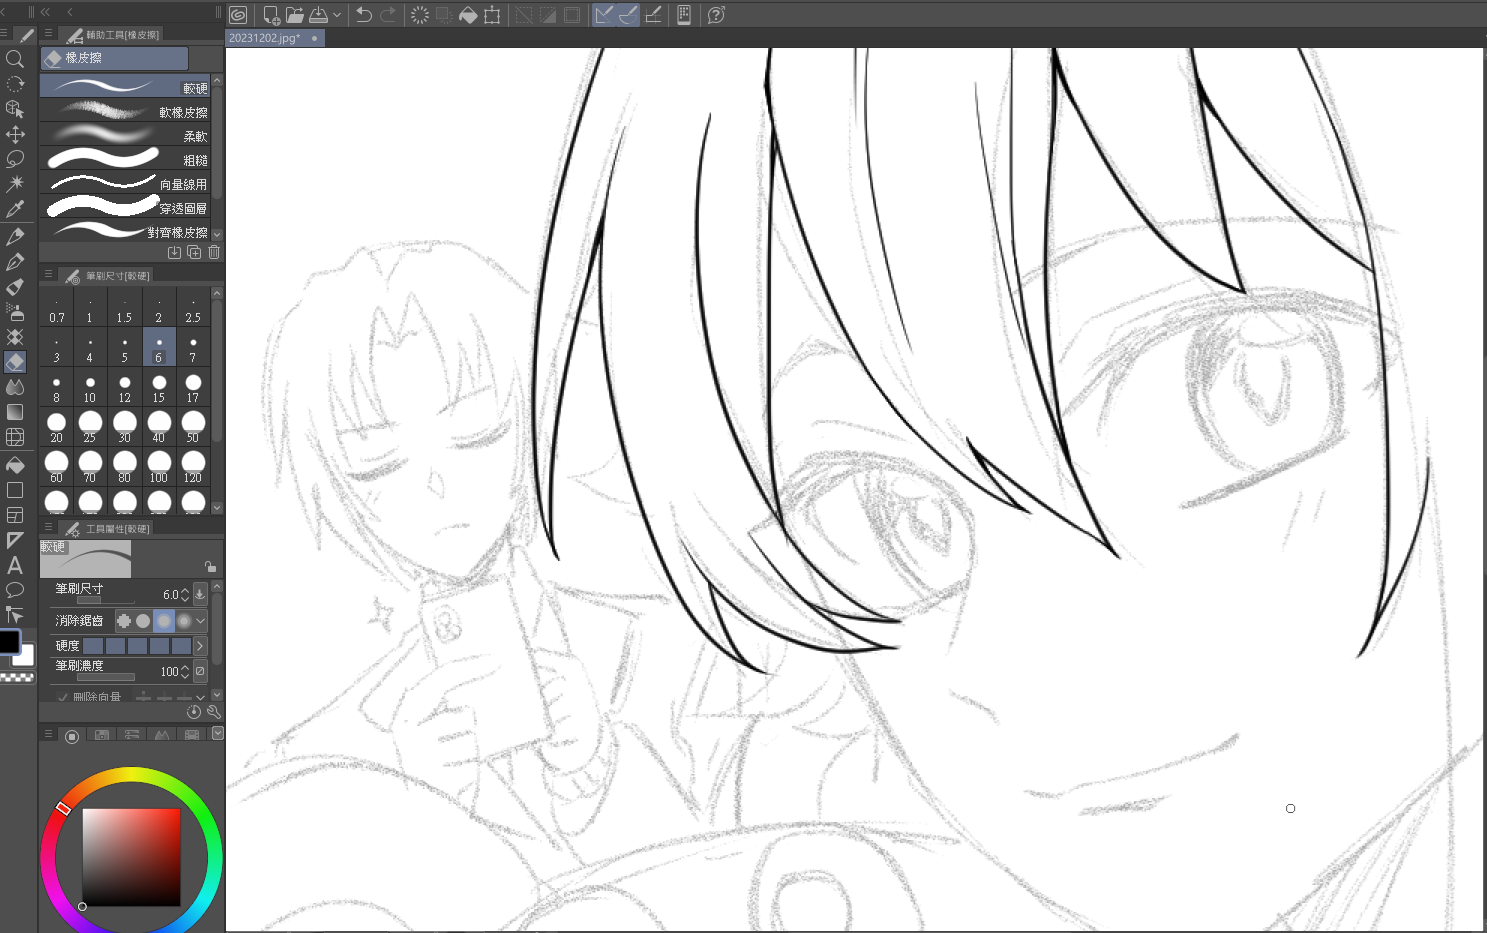Select the Gradient tool
1487x933 pixels.
pyautogui.click(x=15, y=412)
